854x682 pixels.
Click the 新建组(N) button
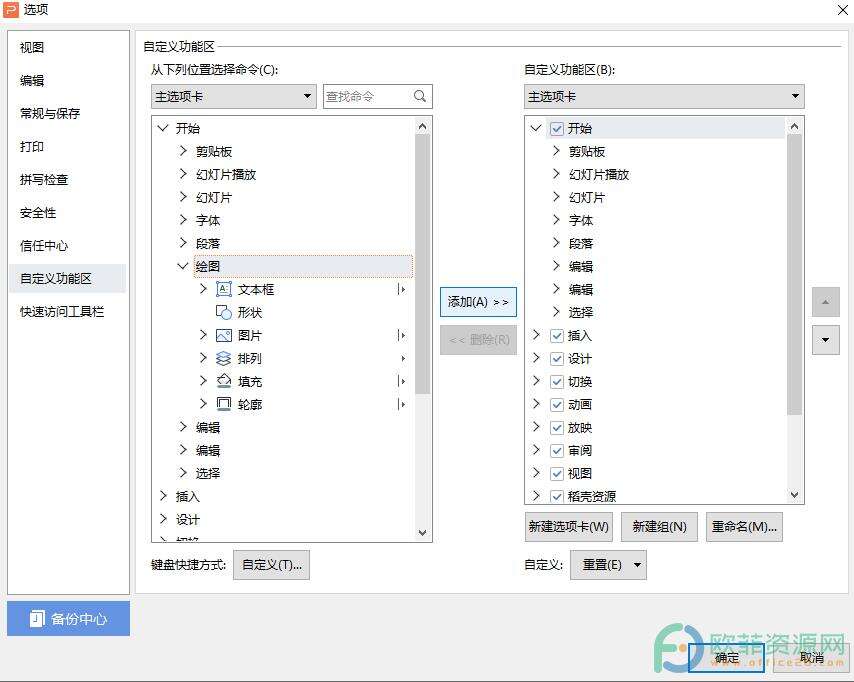(x=659, y=527)
